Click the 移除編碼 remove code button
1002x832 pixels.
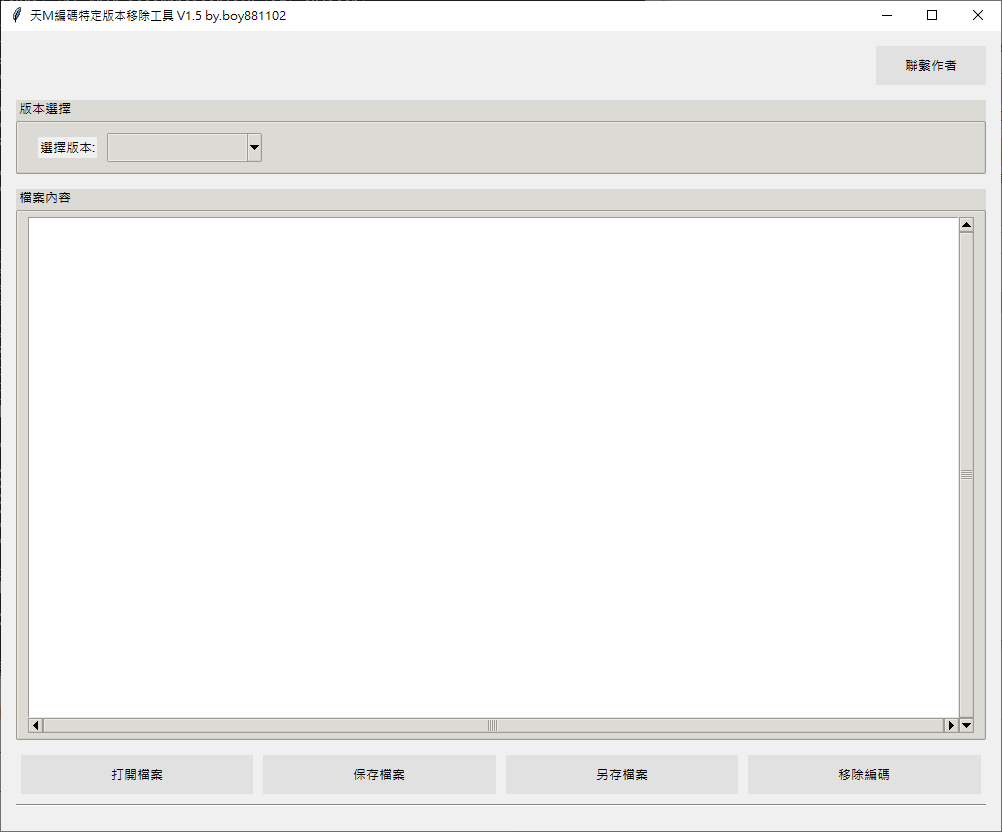[x=864, y=774]
